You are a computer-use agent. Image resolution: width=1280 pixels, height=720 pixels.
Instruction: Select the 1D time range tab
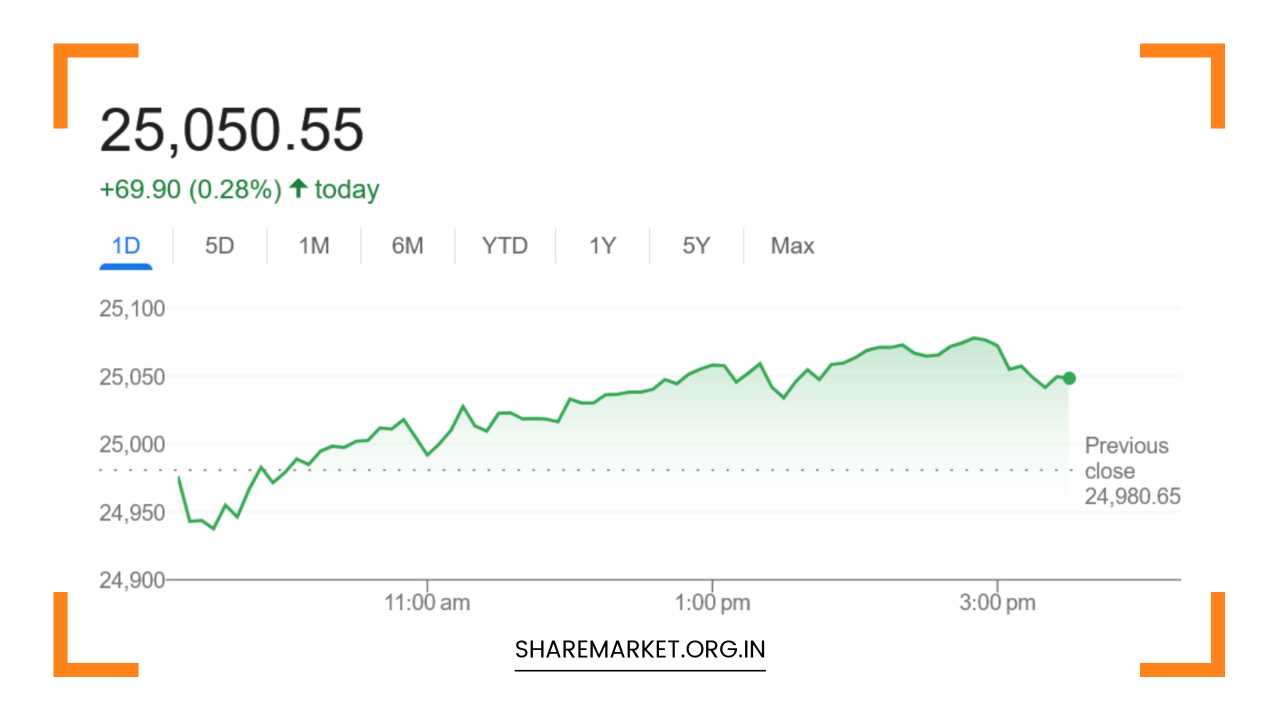coord(126,246)
